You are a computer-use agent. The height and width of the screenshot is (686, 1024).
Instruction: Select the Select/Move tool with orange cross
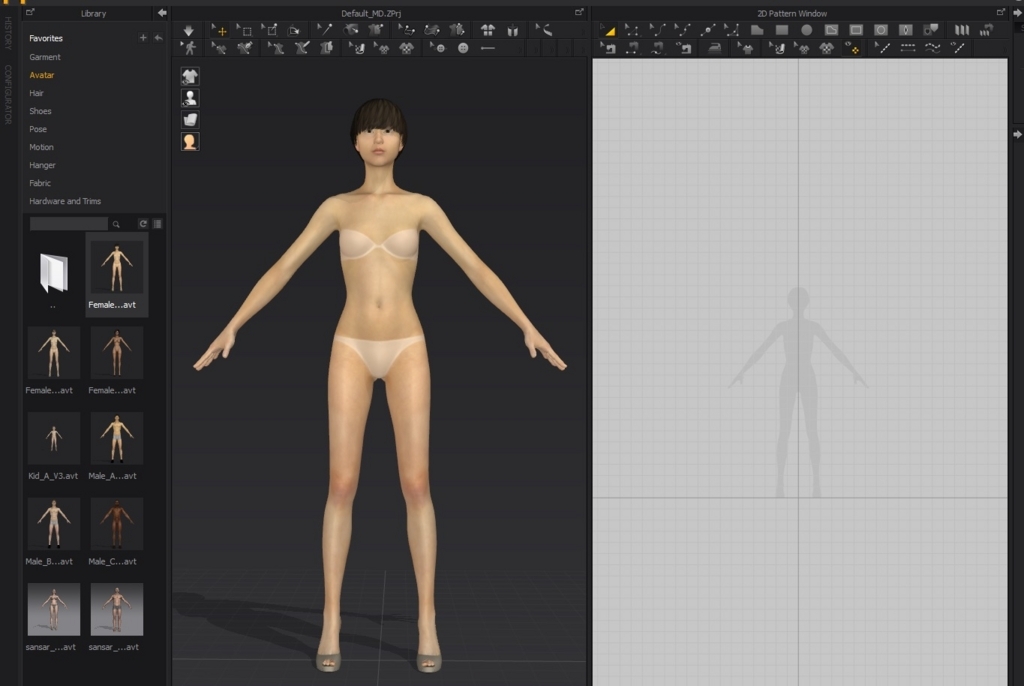coord(219,30)
